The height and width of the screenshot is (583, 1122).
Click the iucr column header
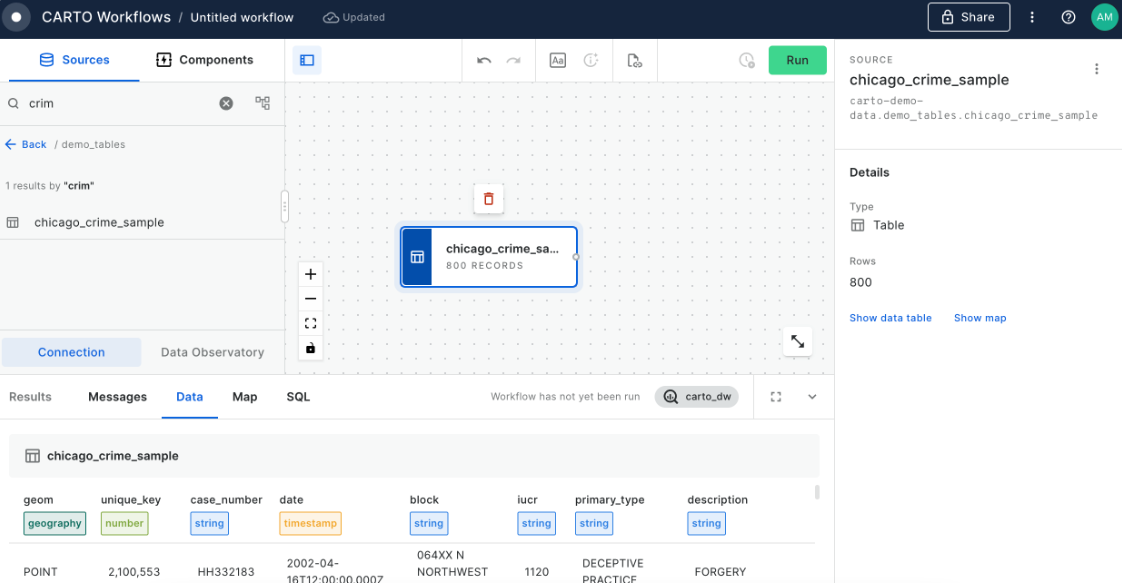[x=527, y=499]
